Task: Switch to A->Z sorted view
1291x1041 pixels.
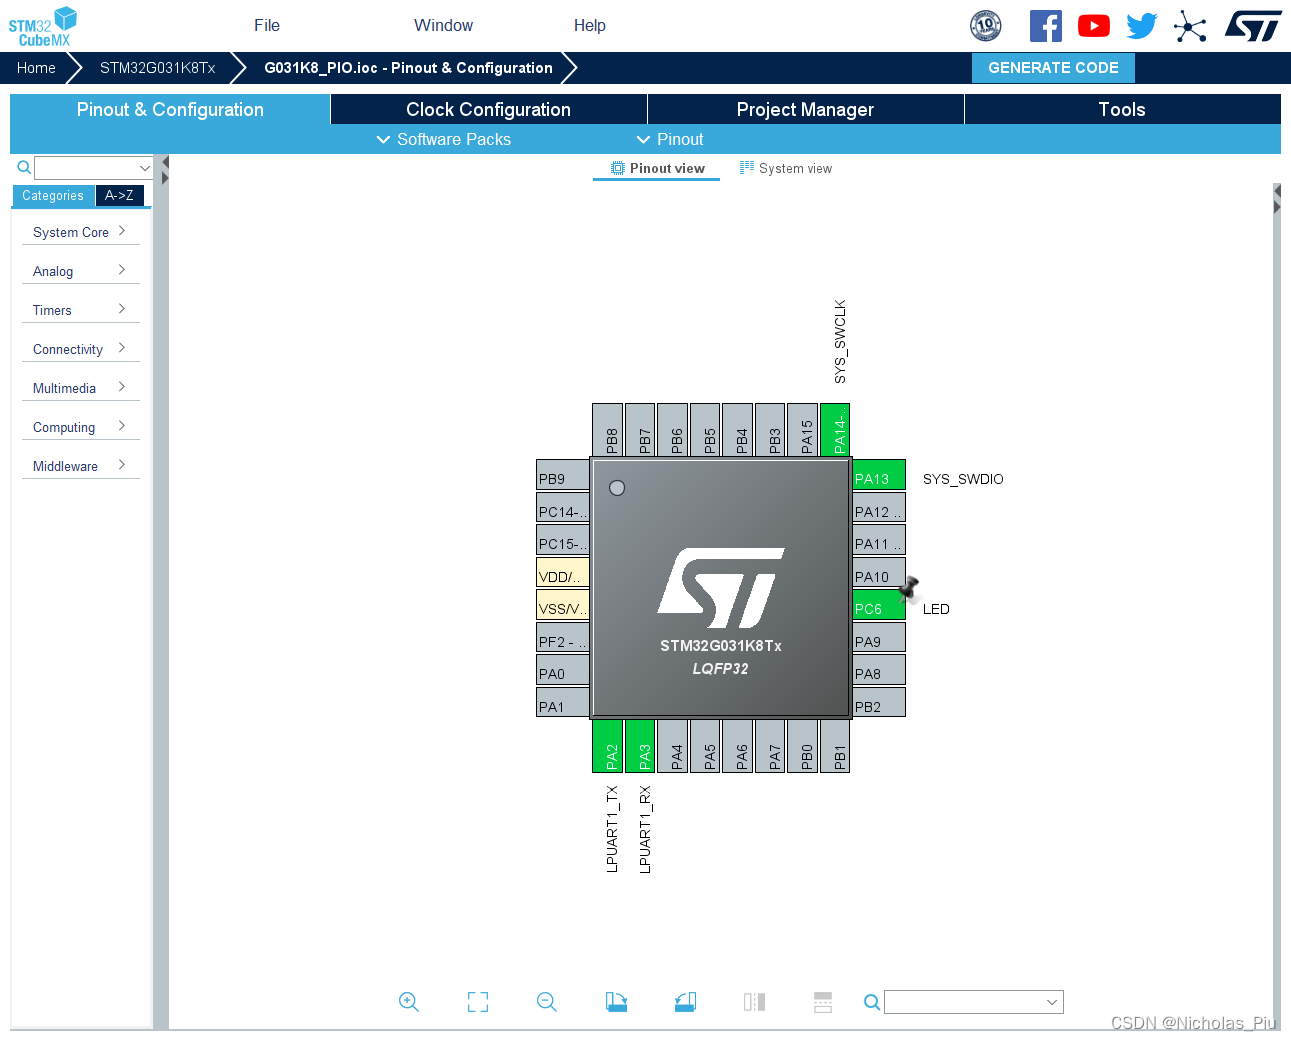Action: point(119,196)
